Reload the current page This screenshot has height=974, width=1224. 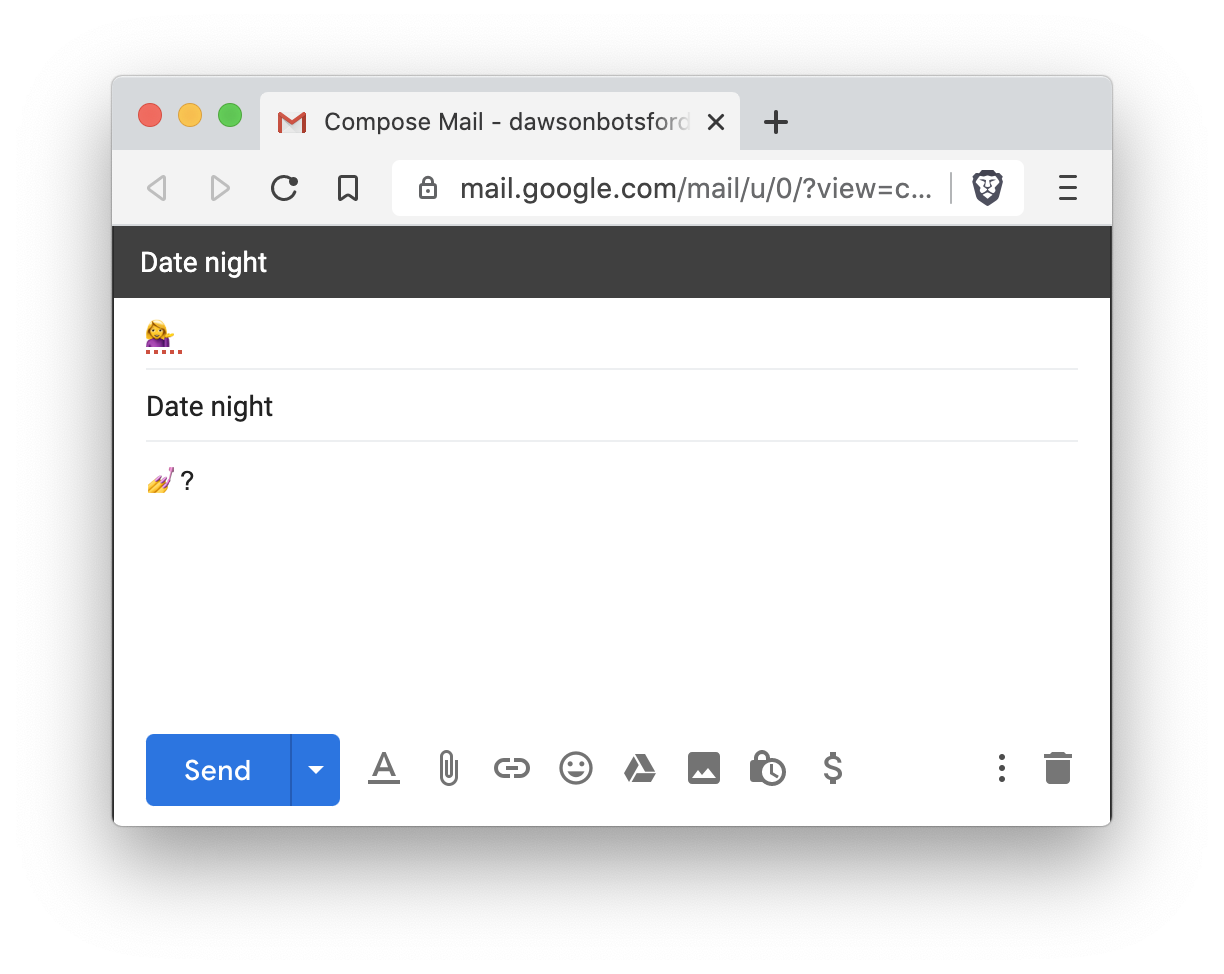click(284, 188)
